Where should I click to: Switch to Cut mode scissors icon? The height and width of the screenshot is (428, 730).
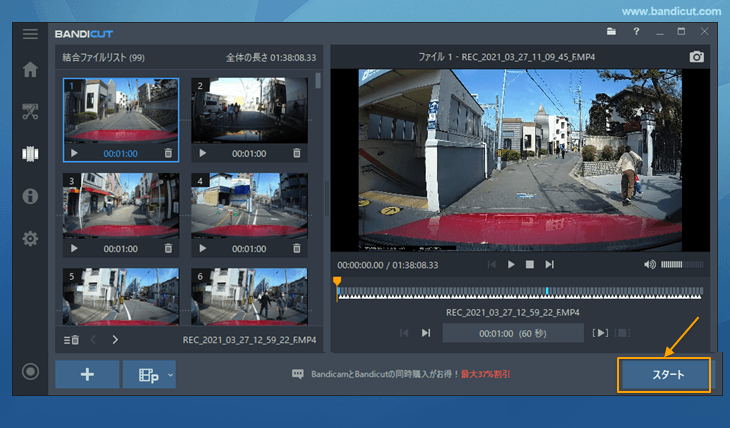click(30, 112)
